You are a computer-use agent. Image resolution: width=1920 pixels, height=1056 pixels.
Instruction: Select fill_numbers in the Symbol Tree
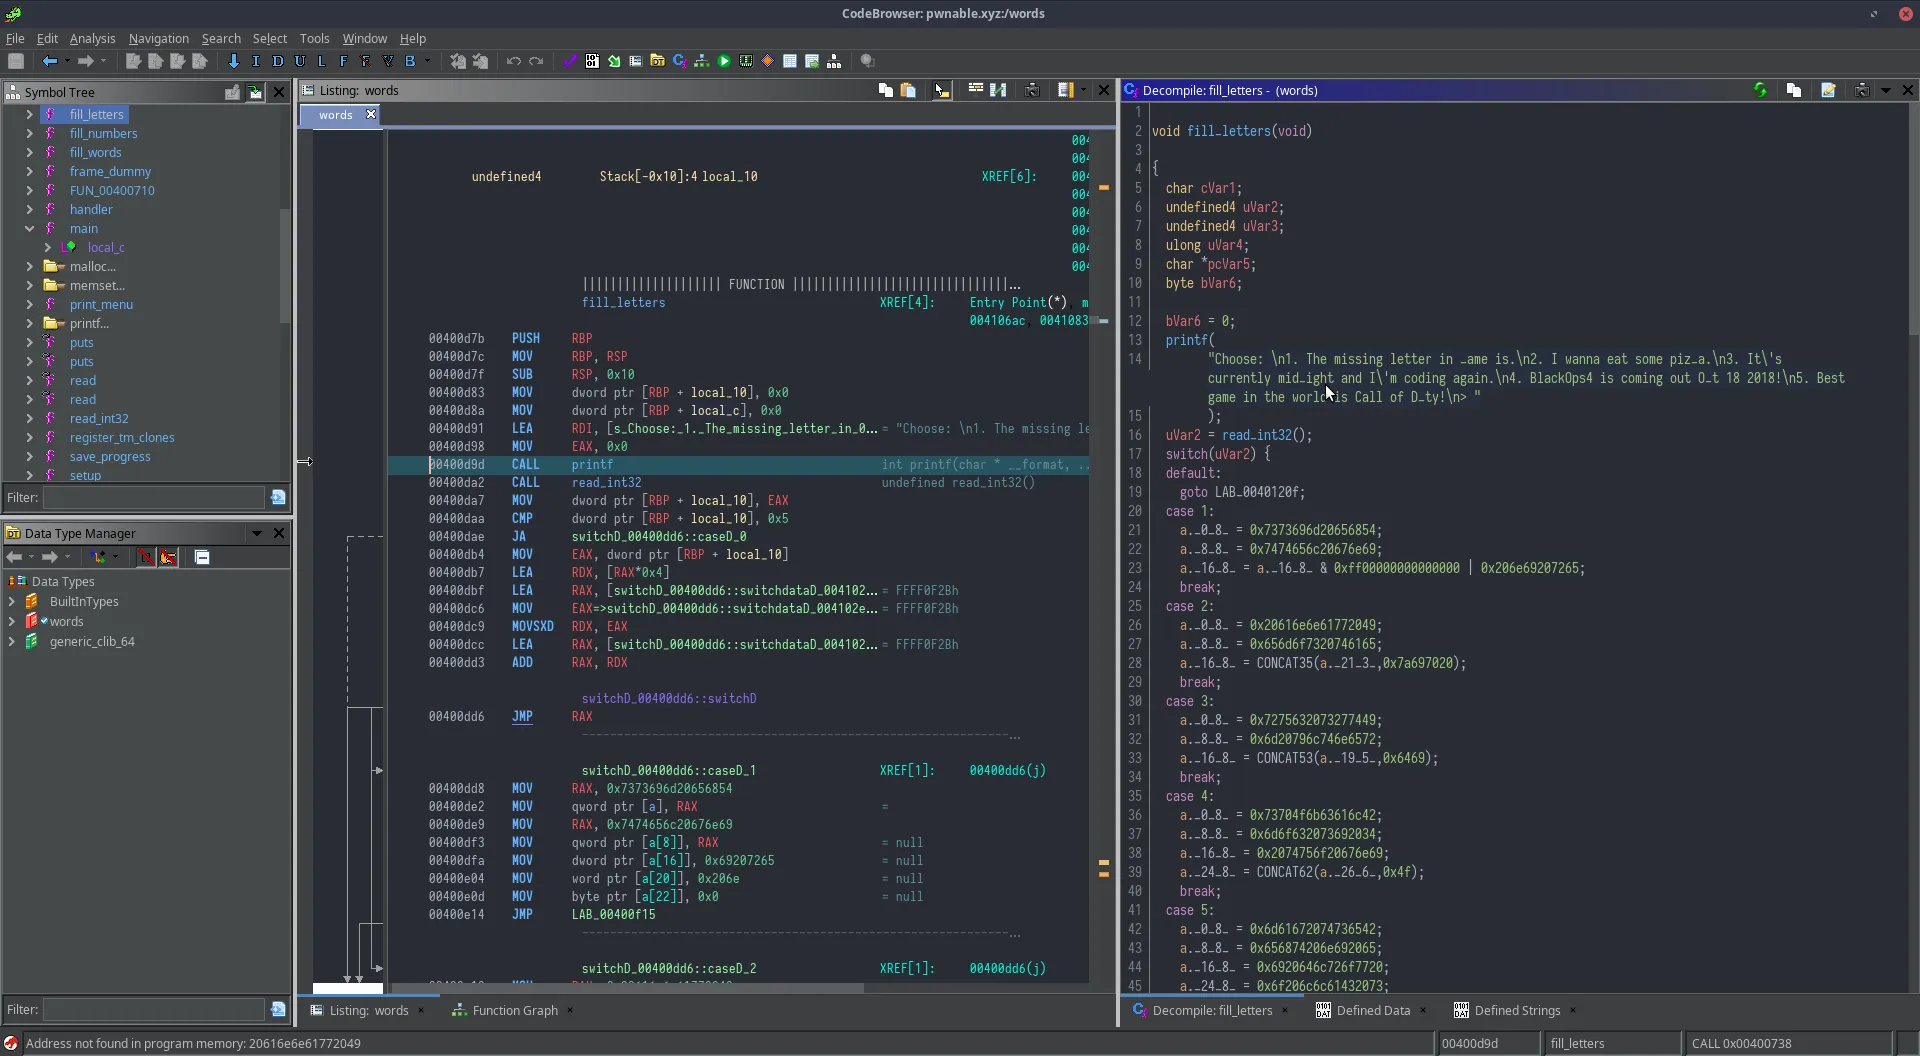tap(103, 133)
